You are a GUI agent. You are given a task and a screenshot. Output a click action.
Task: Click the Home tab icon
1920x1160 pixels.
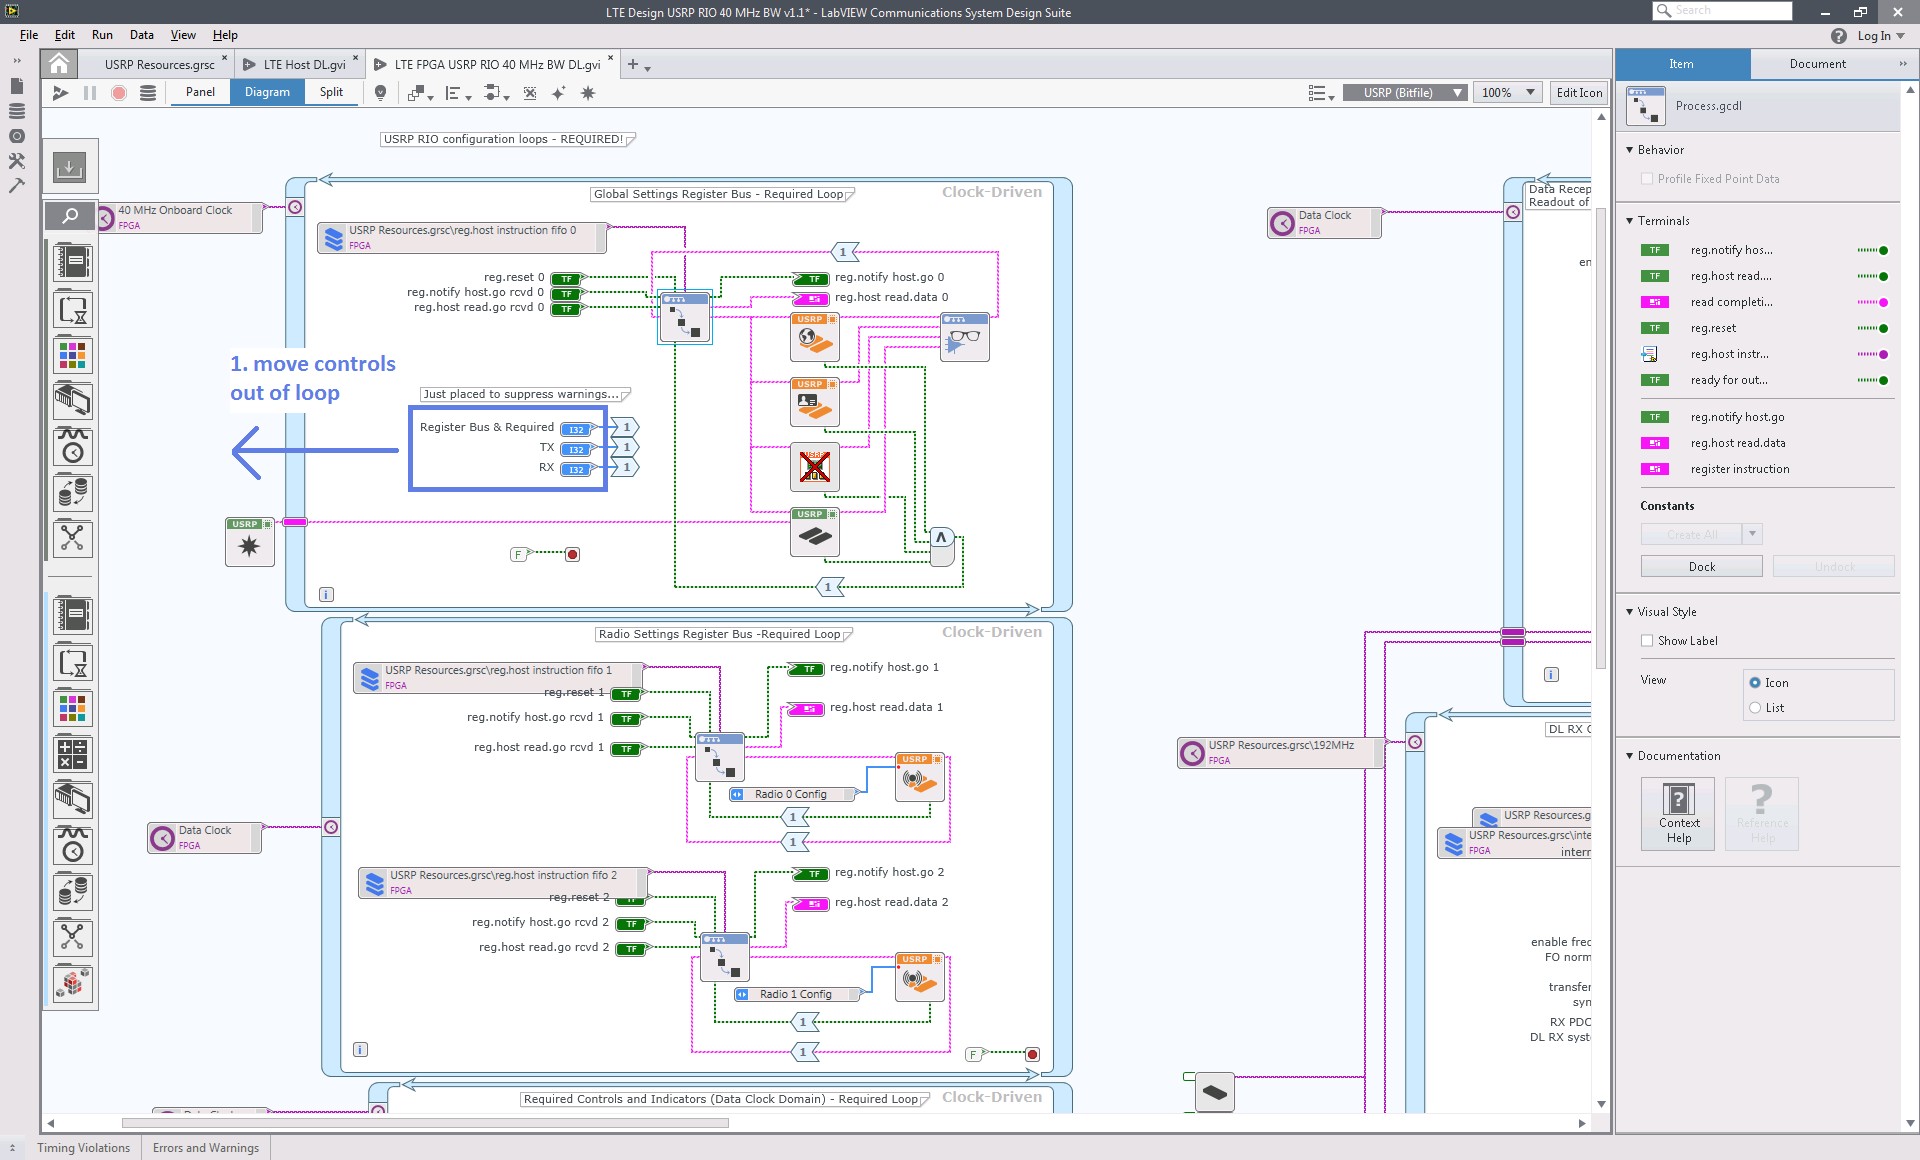pyautogui.click(x=59, y=64)
